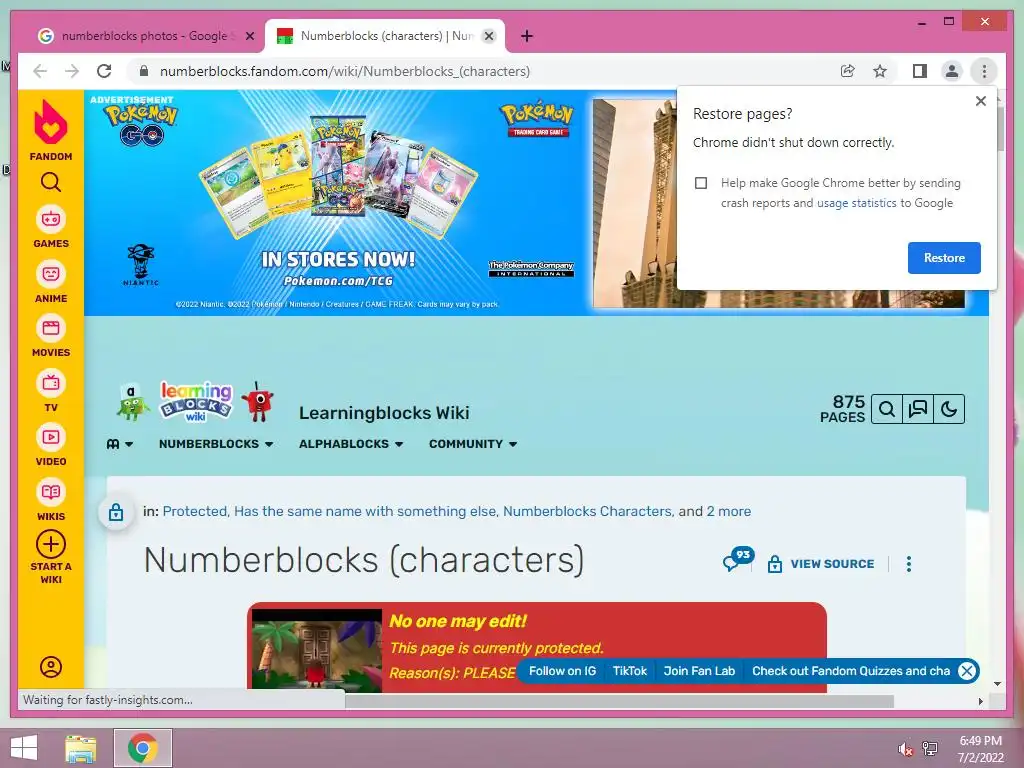1024x768 pixels.
Task: Click the muted volume tray icon
Action: coord(905,749)
